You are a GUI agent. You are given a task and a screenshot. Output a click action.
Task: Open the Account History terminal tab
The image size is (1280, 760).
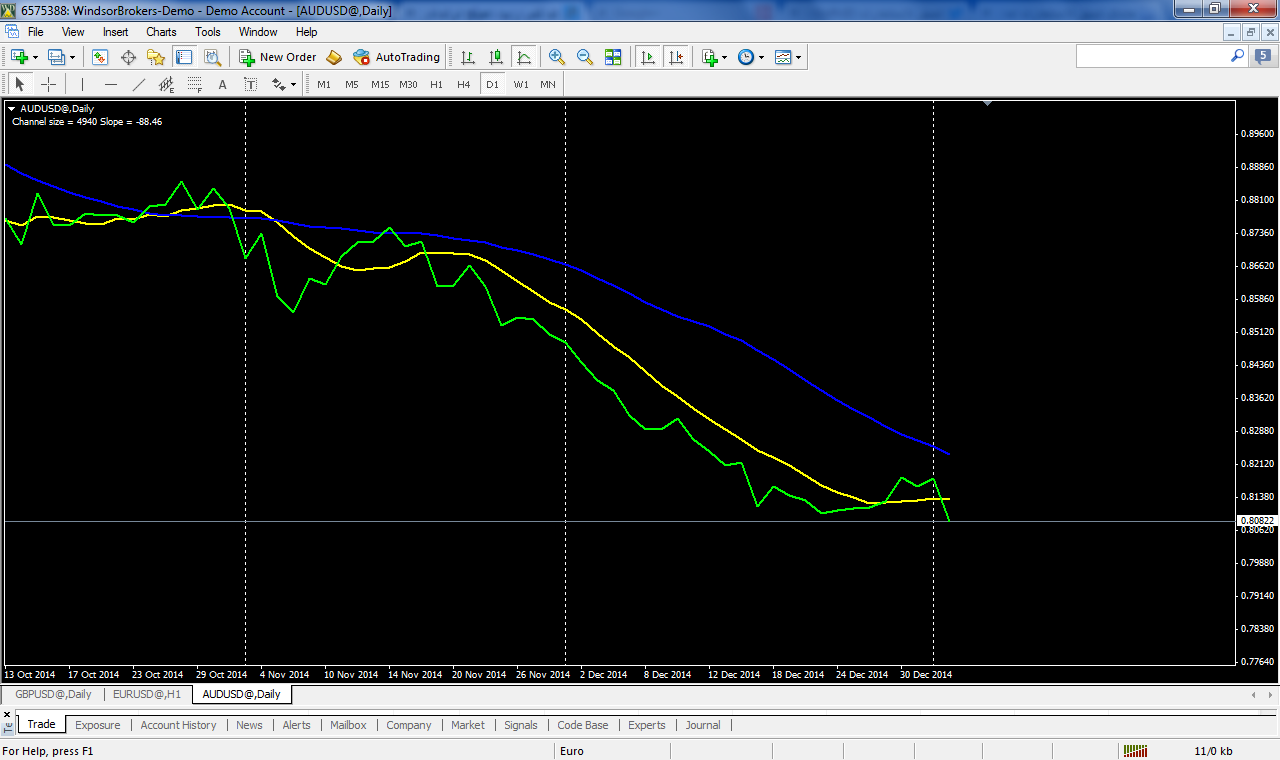178,725
